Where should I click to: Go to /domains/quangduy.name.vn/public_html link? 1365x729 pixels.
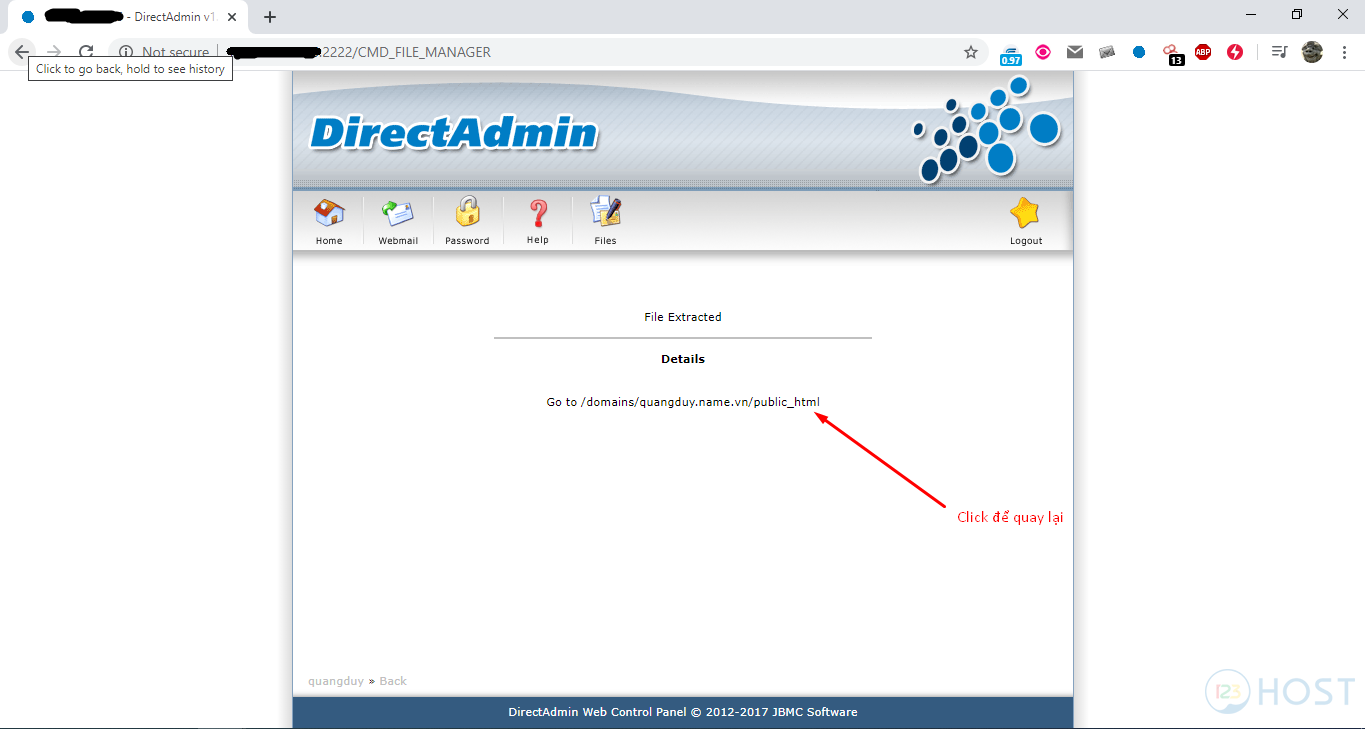(683, 402)
